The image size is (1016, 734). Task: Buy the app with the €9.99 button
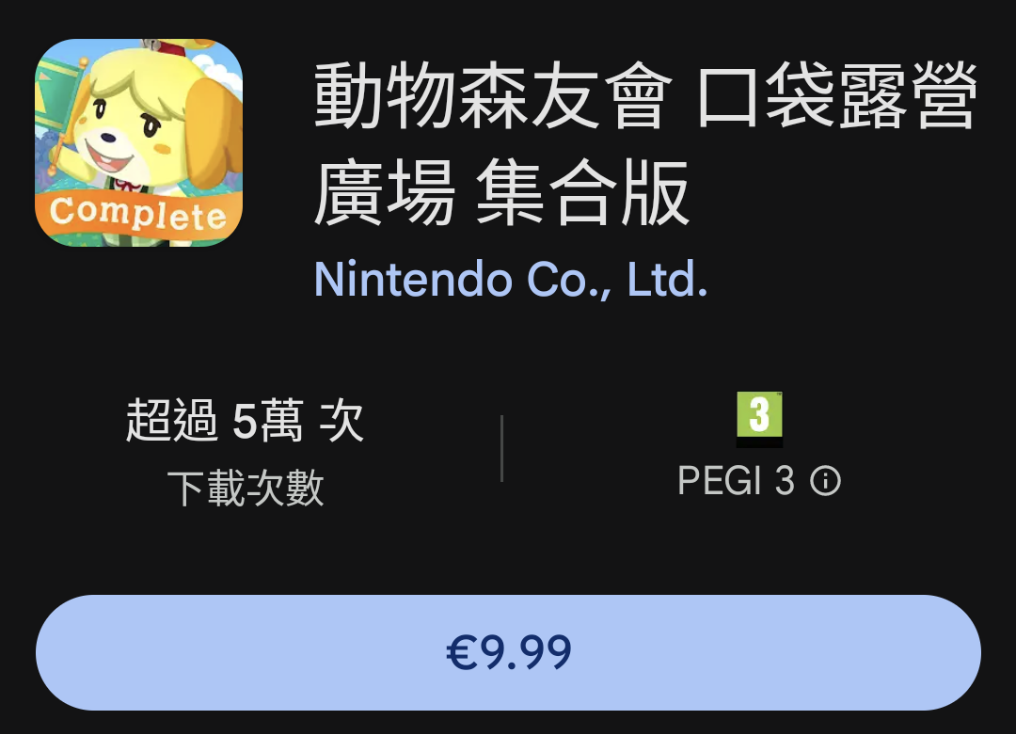[508, 652]
